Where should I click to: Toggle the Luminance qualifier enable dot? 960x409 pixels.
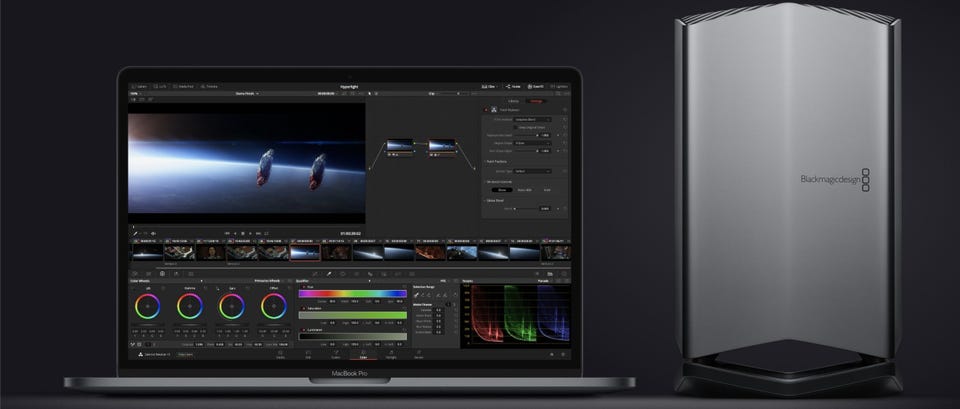point(303,329)
